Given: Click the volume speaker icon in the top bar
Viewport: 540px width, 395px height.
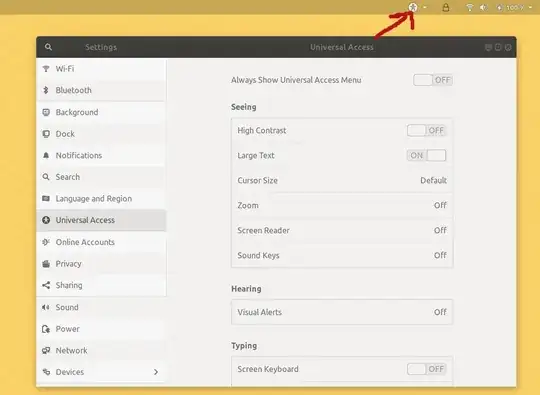Looking at the screenshot, I should (x=484, y=8).
